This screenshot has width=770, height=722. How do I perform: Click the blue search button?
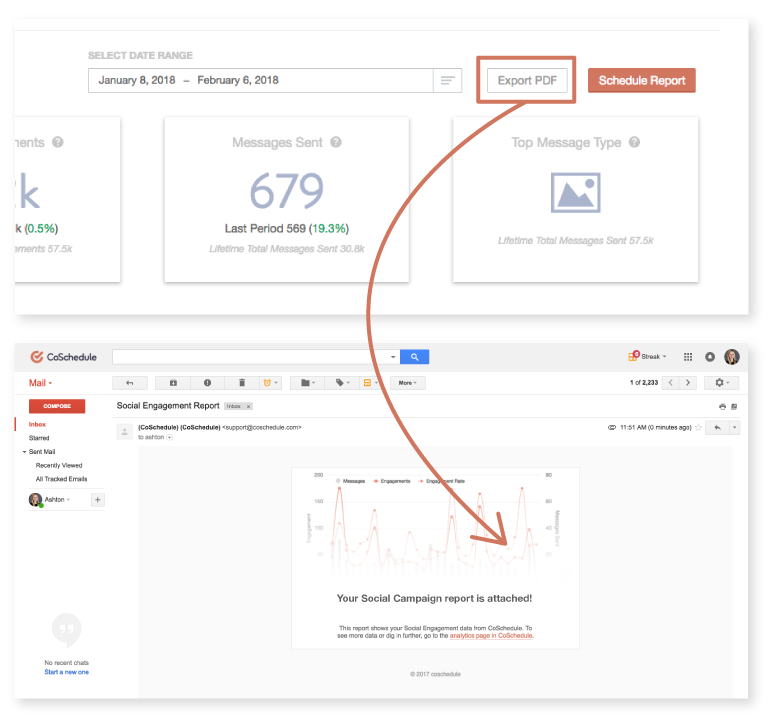tap(414, 357)
